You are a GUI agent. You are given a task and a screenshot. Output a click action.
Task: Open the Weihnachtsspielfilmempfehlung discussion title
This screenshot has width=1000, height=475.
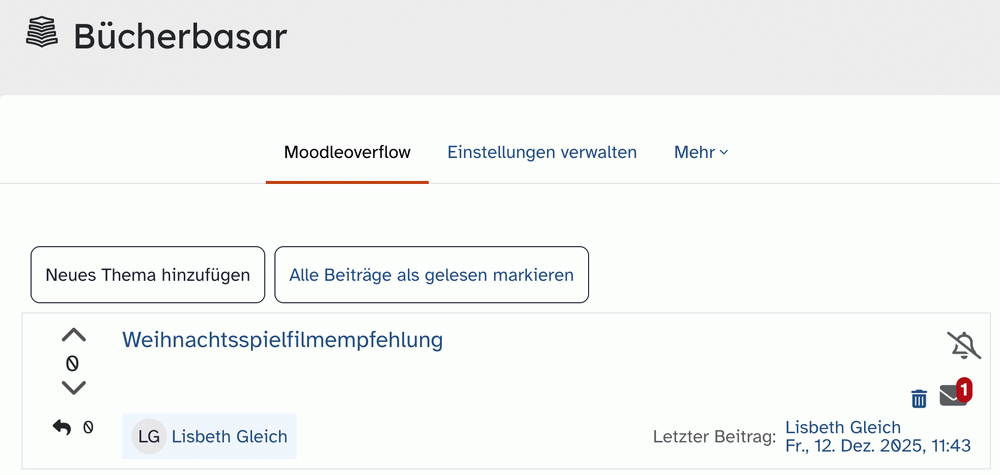(282, 340)
